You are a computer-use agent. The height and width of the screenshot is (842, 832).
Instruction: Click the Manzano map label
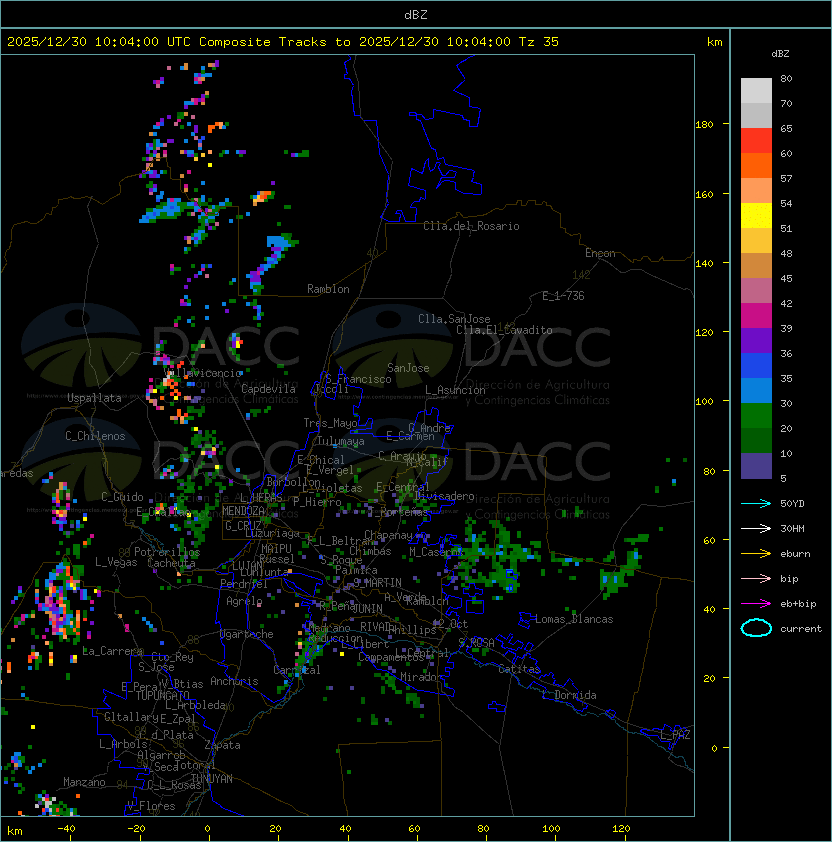(x=84, y=782)
